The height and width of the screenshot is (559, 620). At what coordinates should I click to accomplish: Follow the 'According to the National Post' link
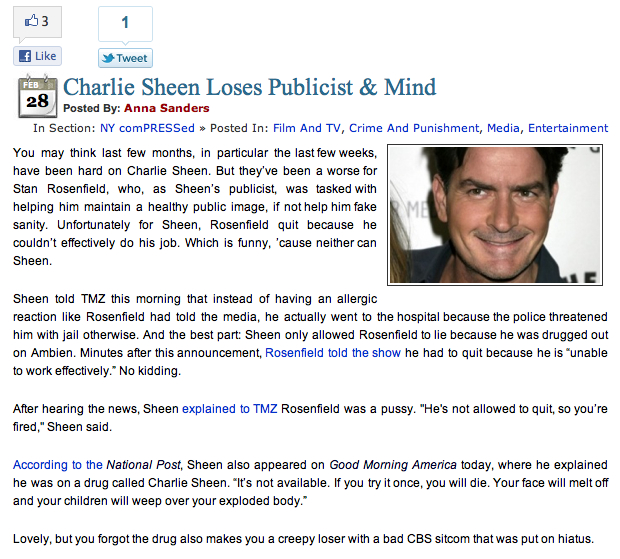[x=96, y=464]
